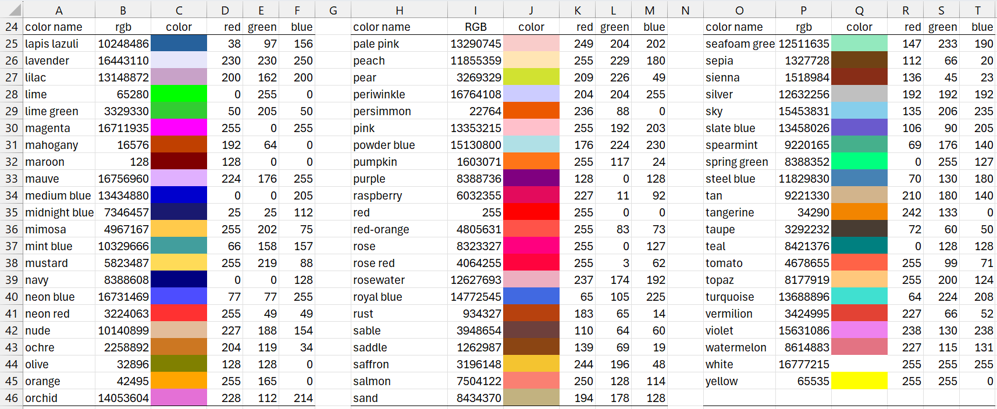997x409 pixels.
Task: Click the 'raspberry' name cell
Action: coord(399,195)
